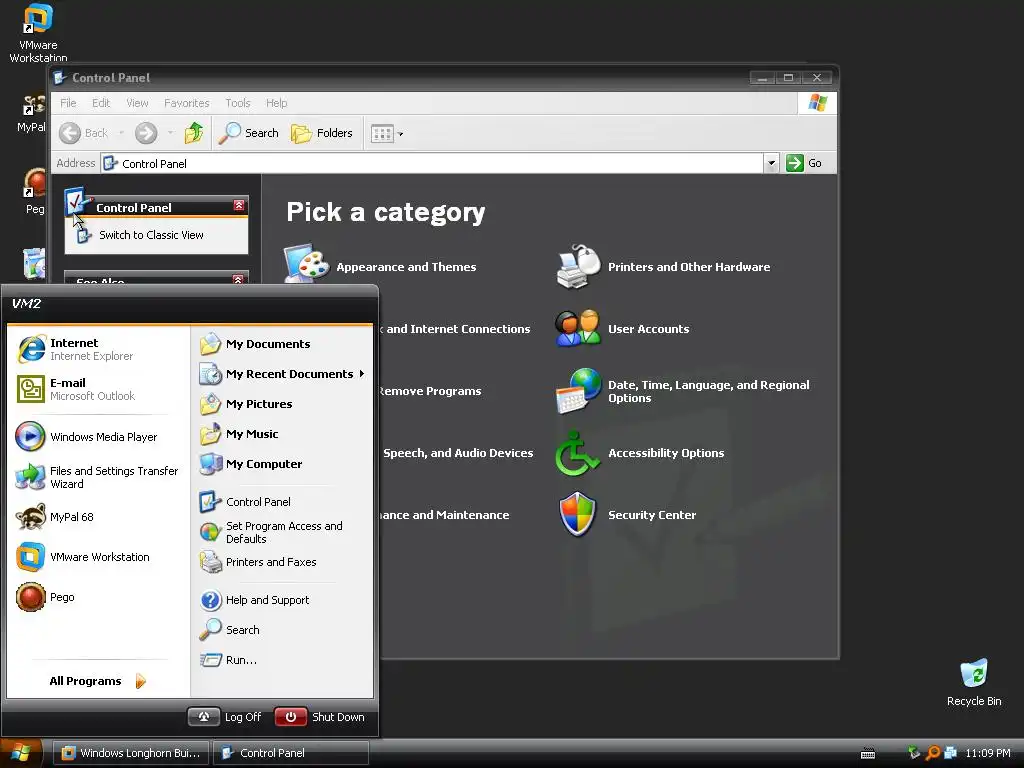Image resolution: width=1024 pixels, height=768 pixels.
Task: Open Security Center category
Action: [626, 515]
